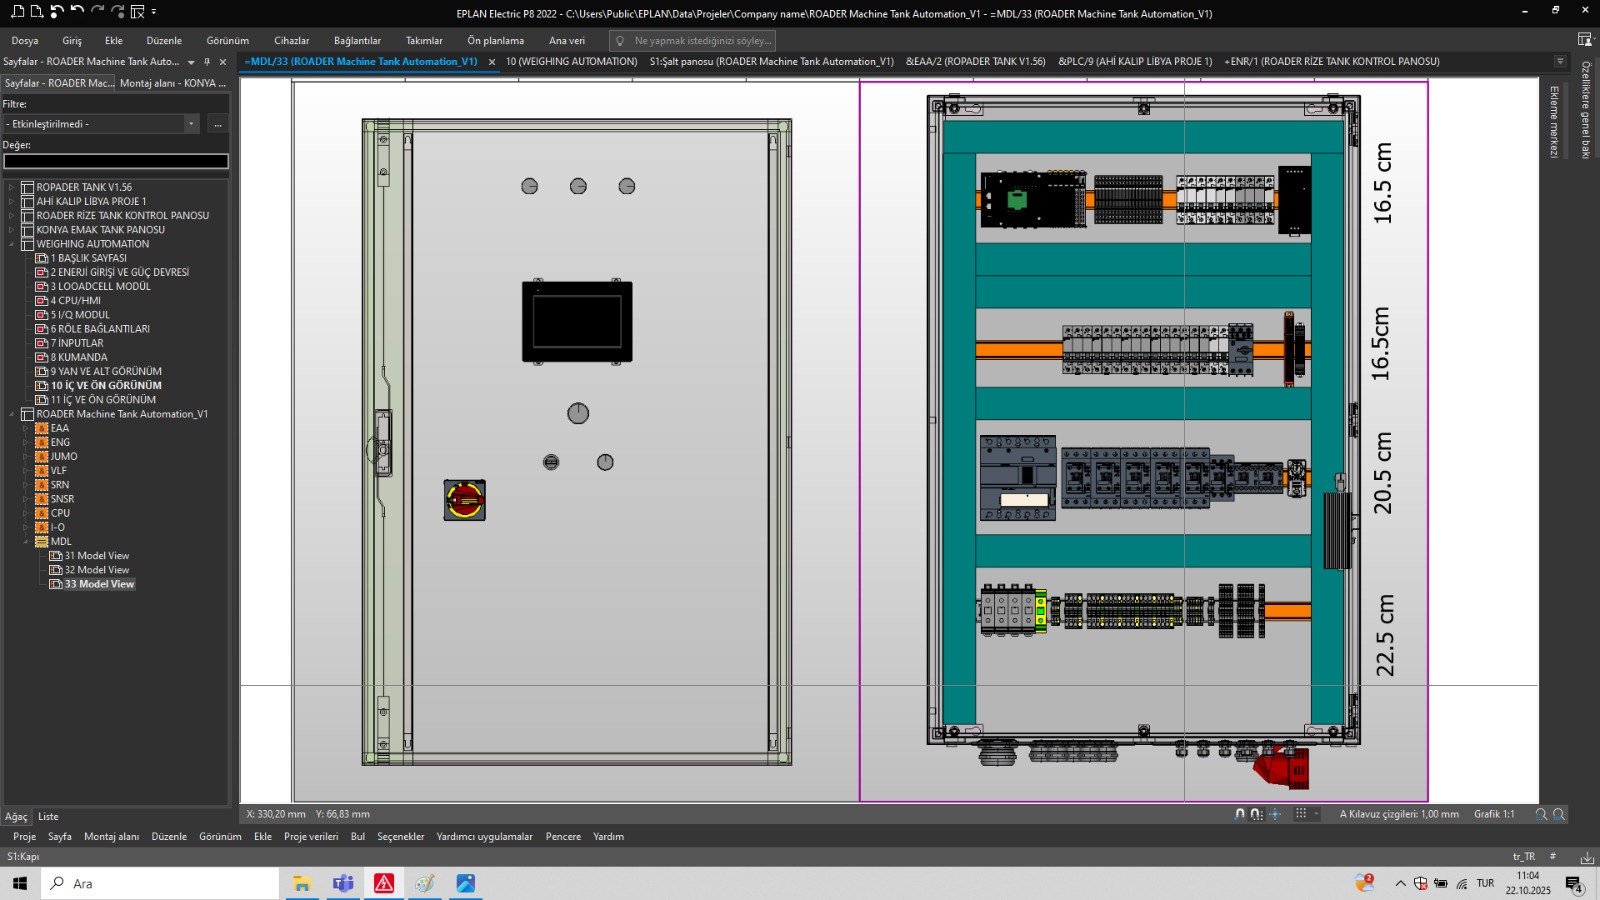Select the 32 Model View tree page

point(97,570)
